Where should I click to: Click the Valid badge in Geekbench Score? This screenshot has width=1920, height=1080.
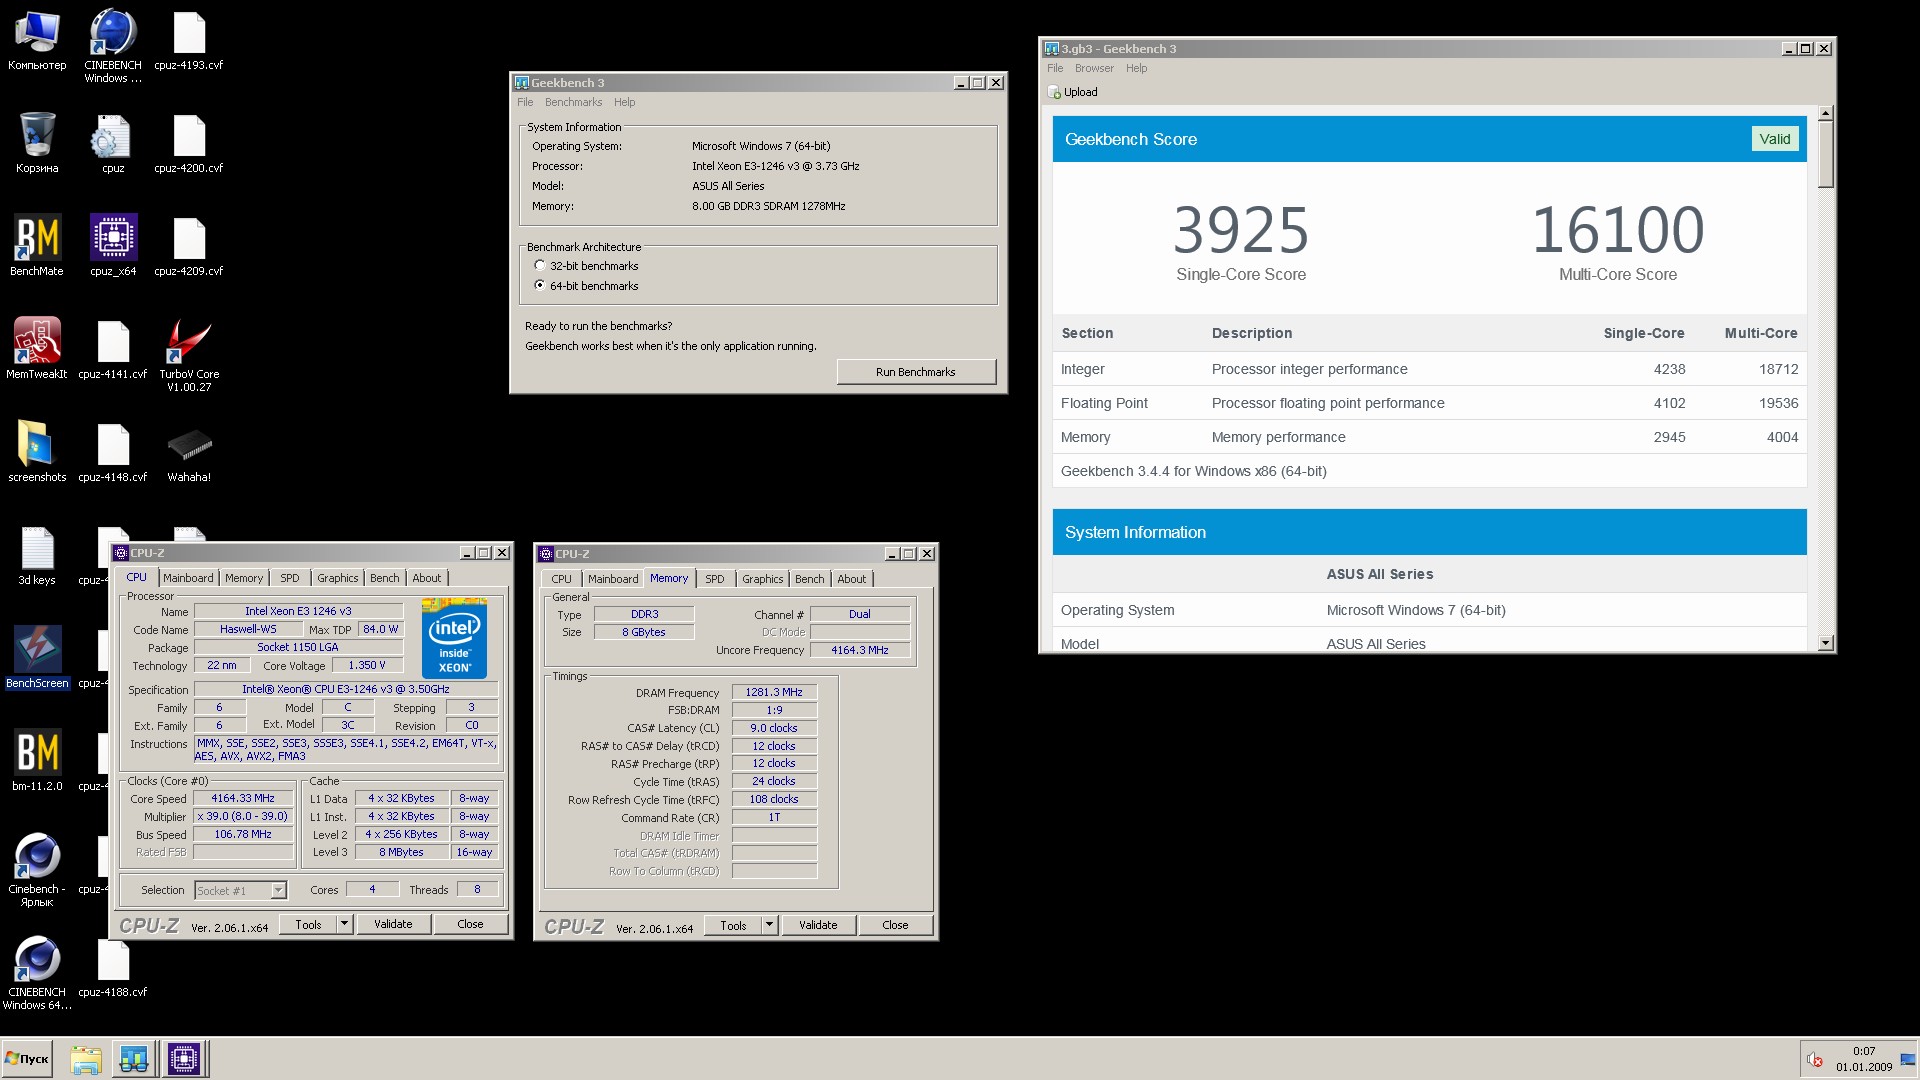[x=1775, y=139]
